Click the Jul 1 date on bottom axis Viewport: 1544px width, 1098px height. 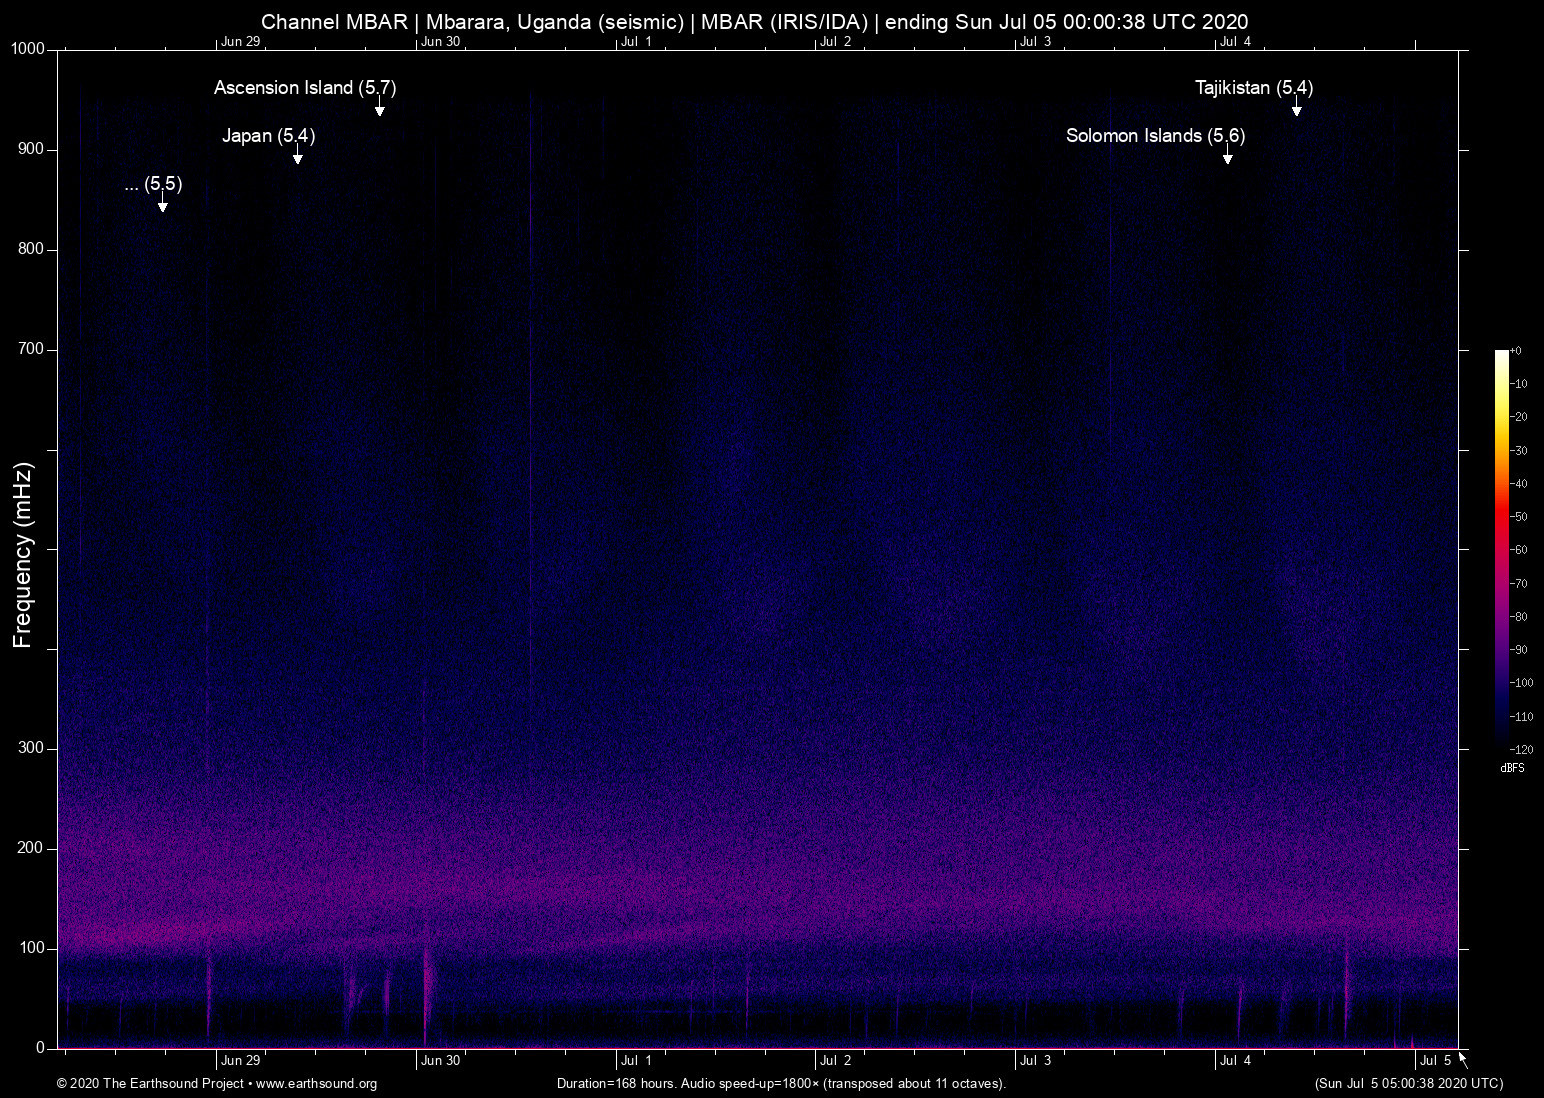click(636, 1061)
